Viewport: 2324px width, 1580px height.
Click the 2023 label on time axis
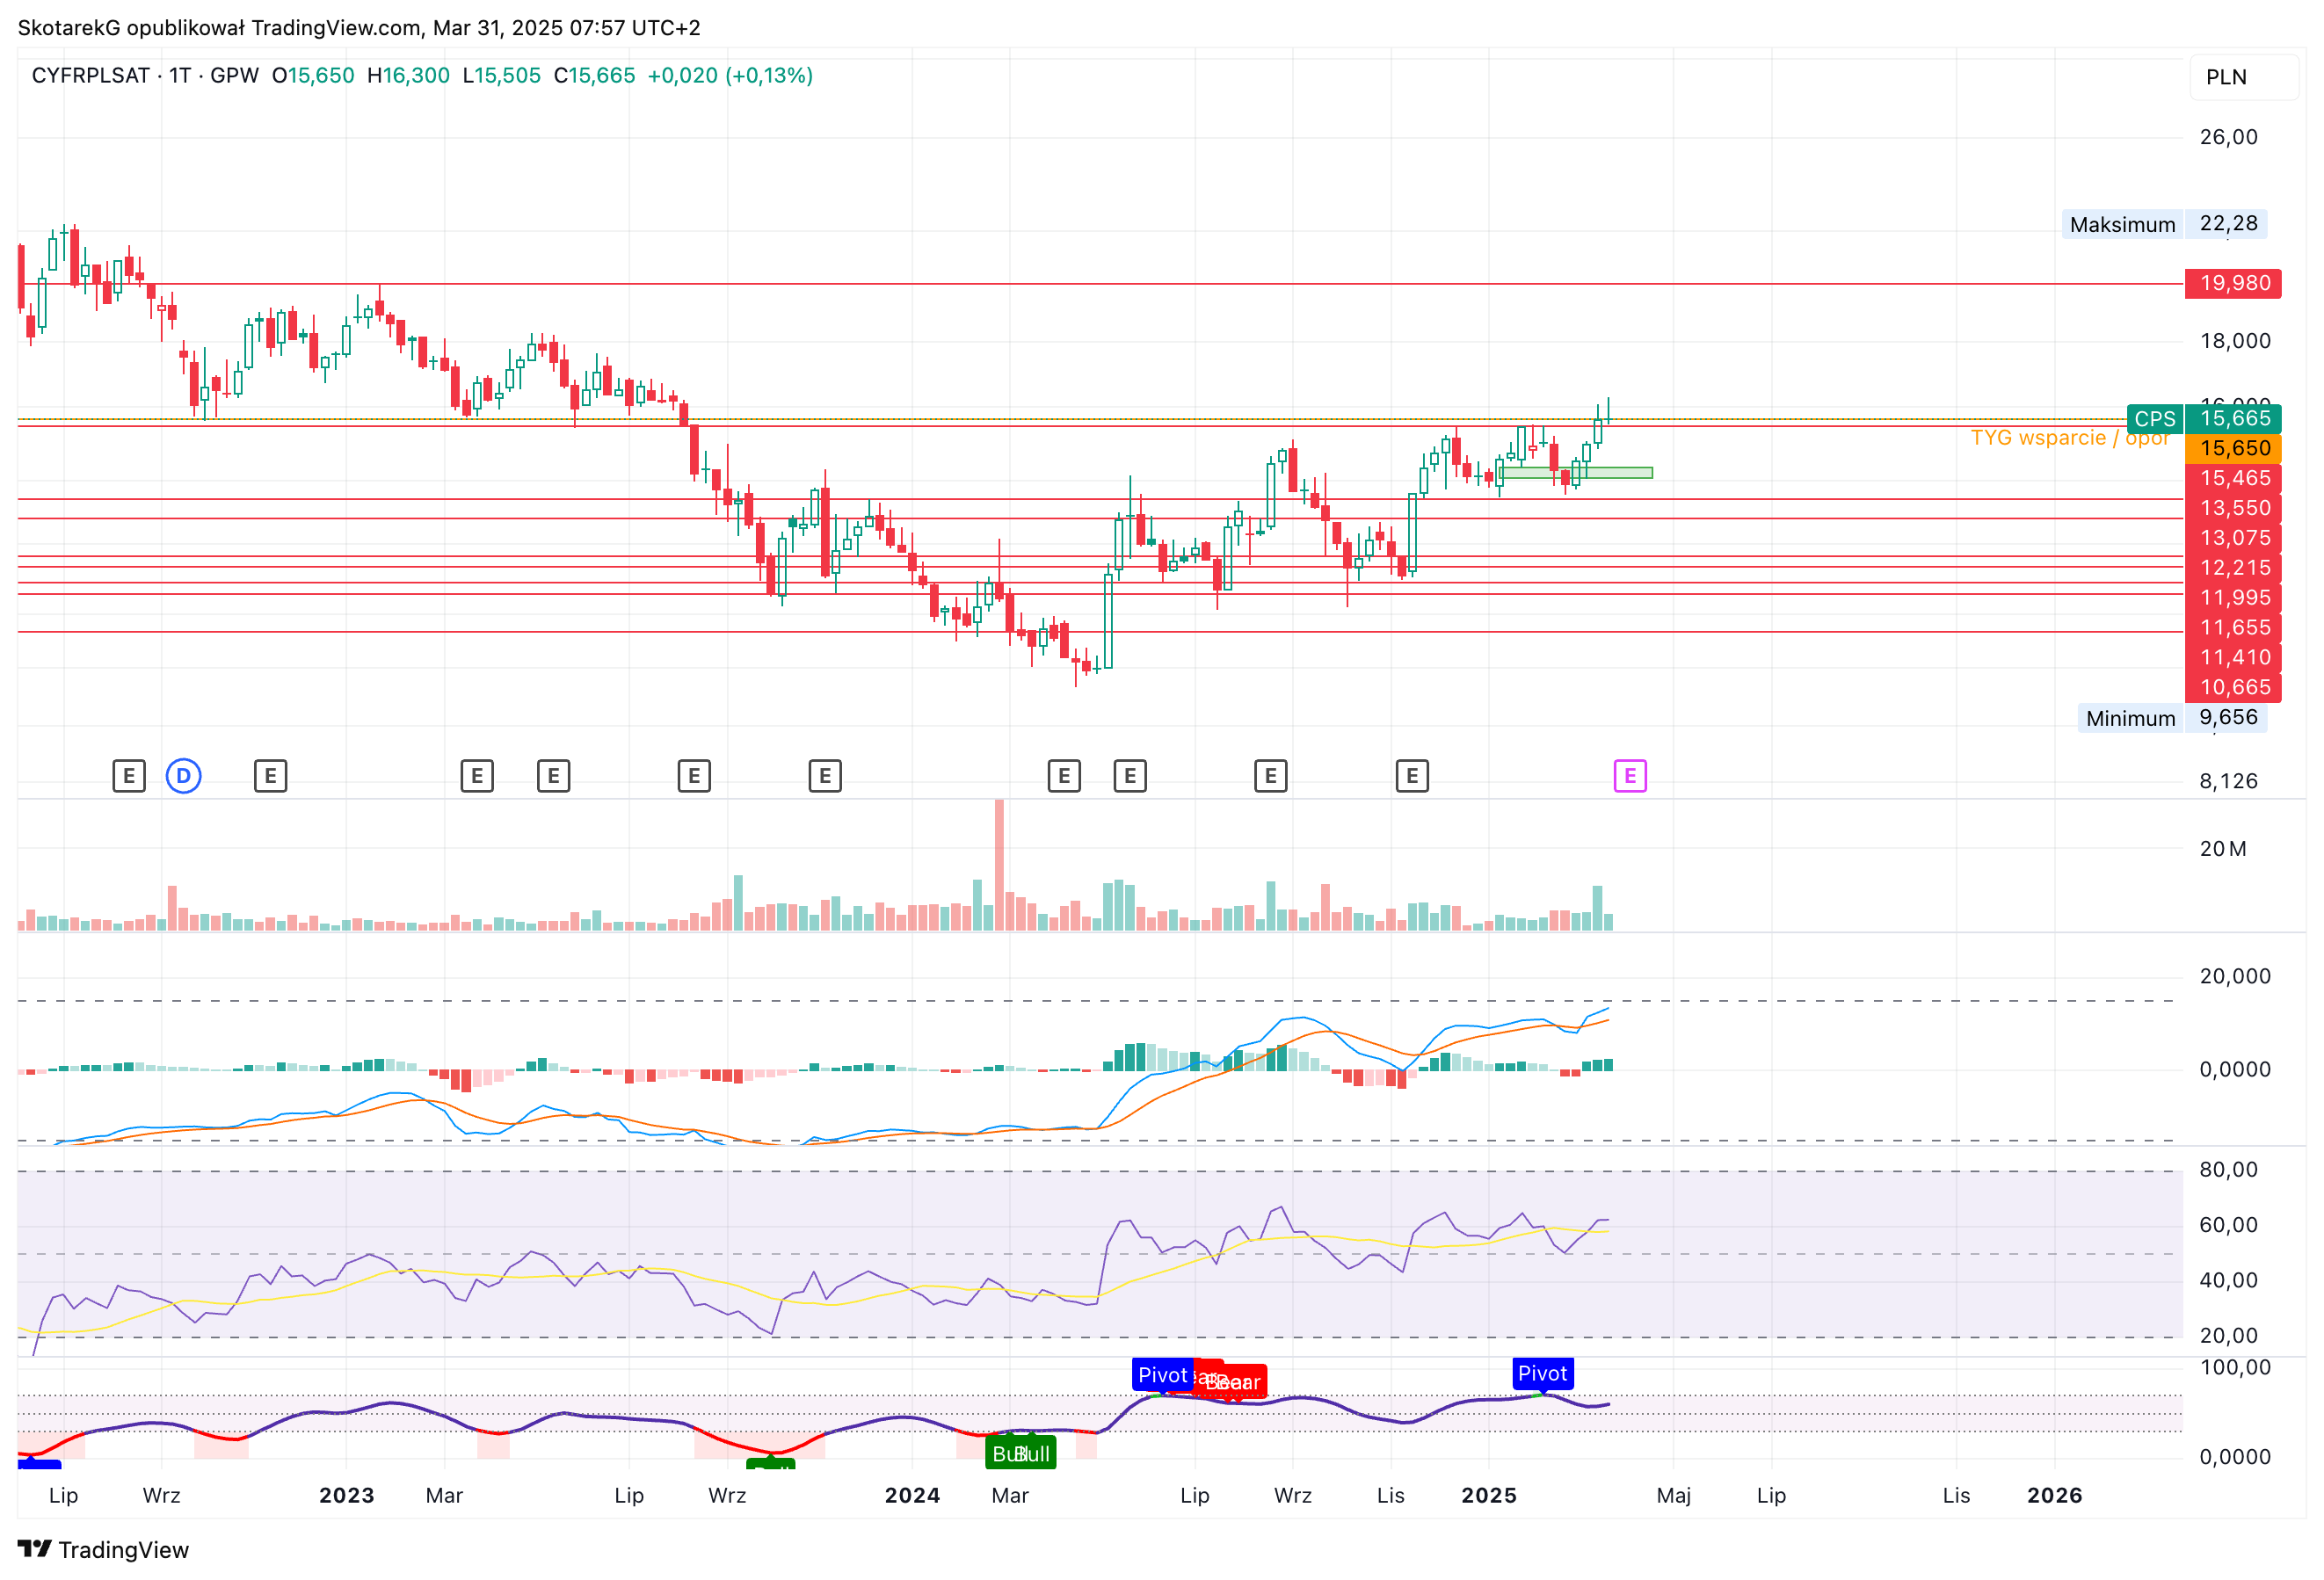click(x=347, y=1495)
